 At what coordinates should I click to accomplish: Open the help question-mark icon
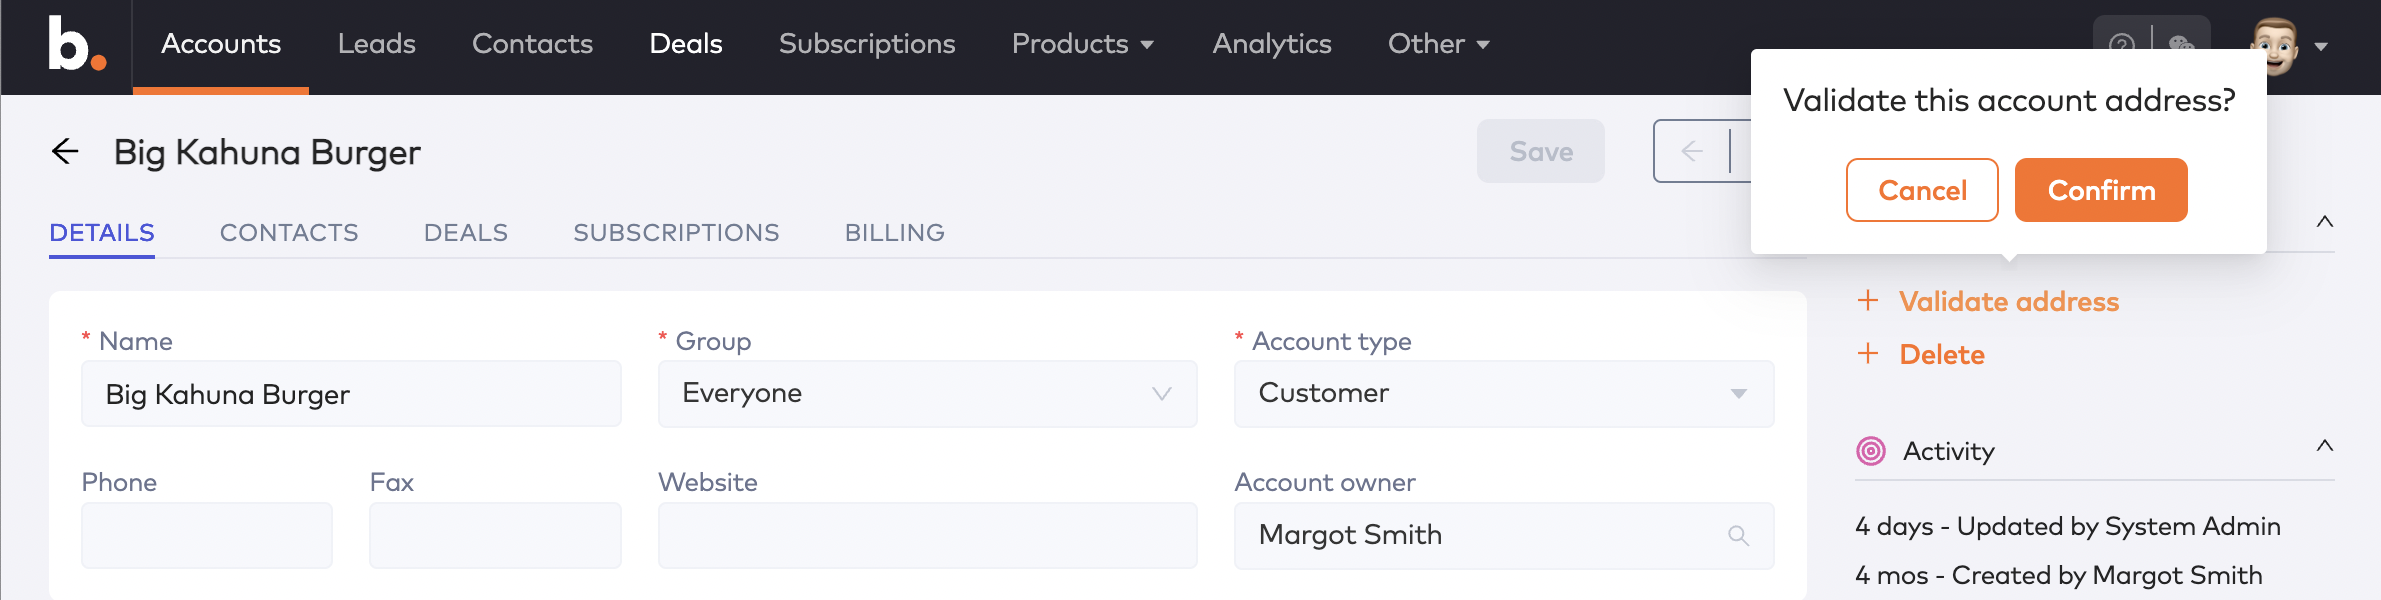pyautogui.click(x=2121, y=43)
